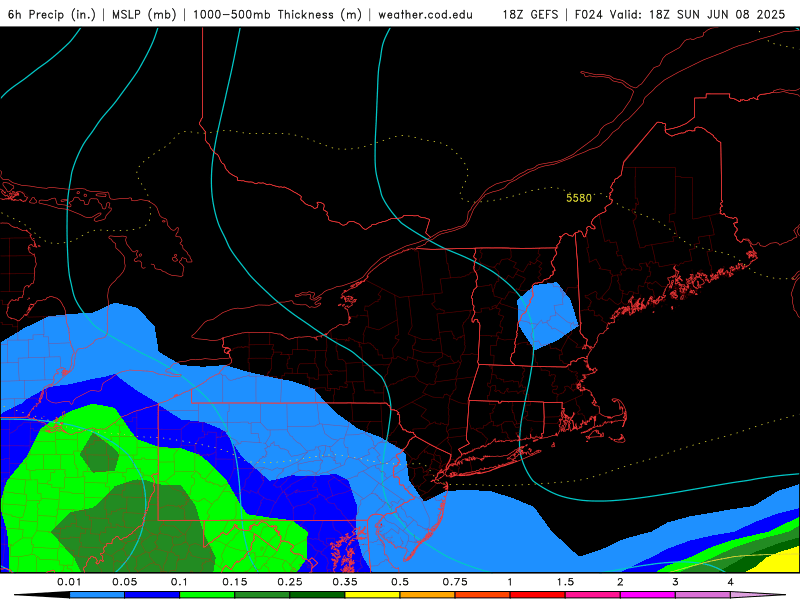This screenshot has width=800, height=600.
Task: Click the '0.1' legend value
Action: (x=179, y=582)
